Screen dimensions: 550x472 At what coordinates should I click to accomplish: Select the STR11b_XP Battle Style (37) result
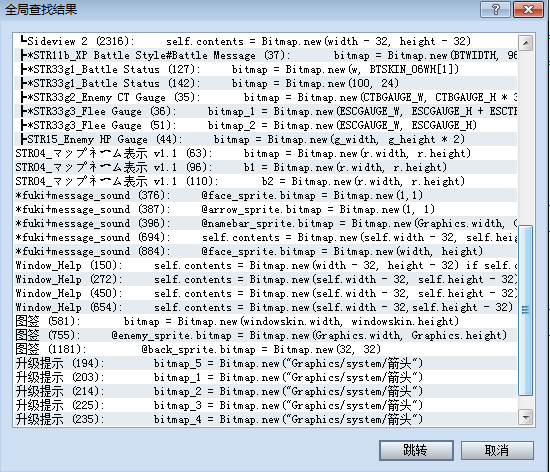click(266, 55)
